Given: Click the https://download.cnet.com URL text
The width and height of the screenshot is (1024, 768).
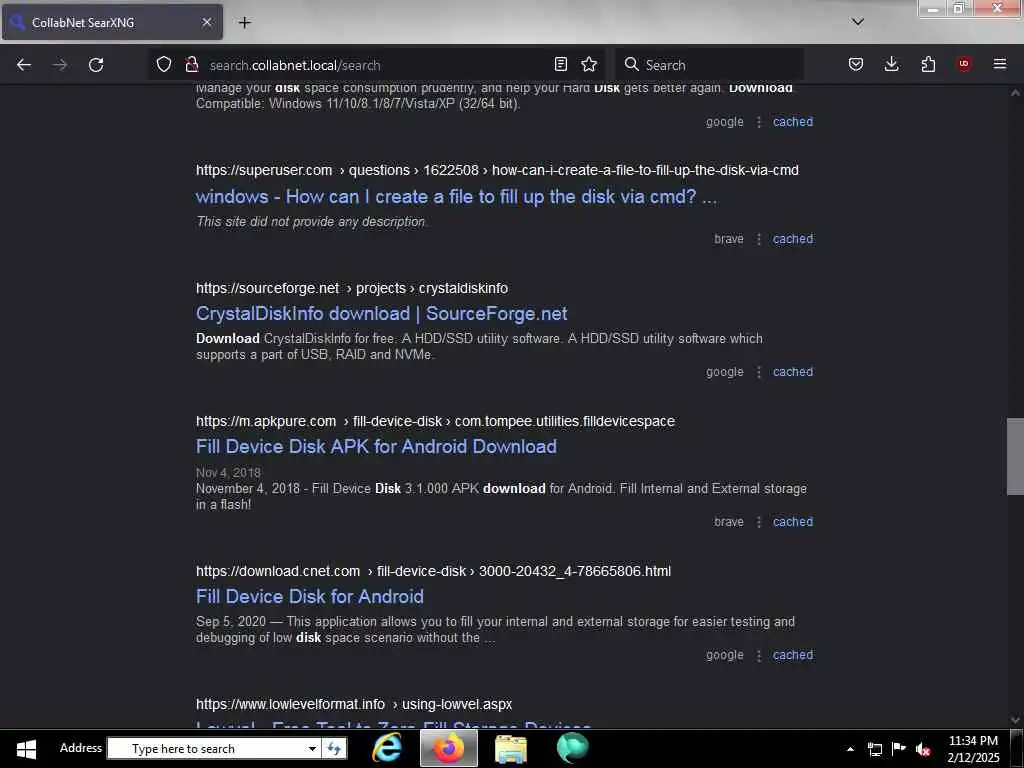Looking at the screenshot, I should [x=278, y=571].
